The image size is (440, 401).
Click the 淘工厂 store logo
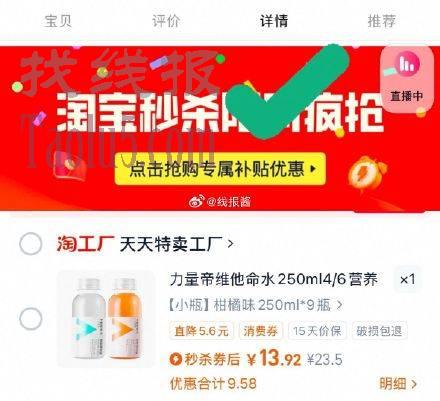pos(85,244)
